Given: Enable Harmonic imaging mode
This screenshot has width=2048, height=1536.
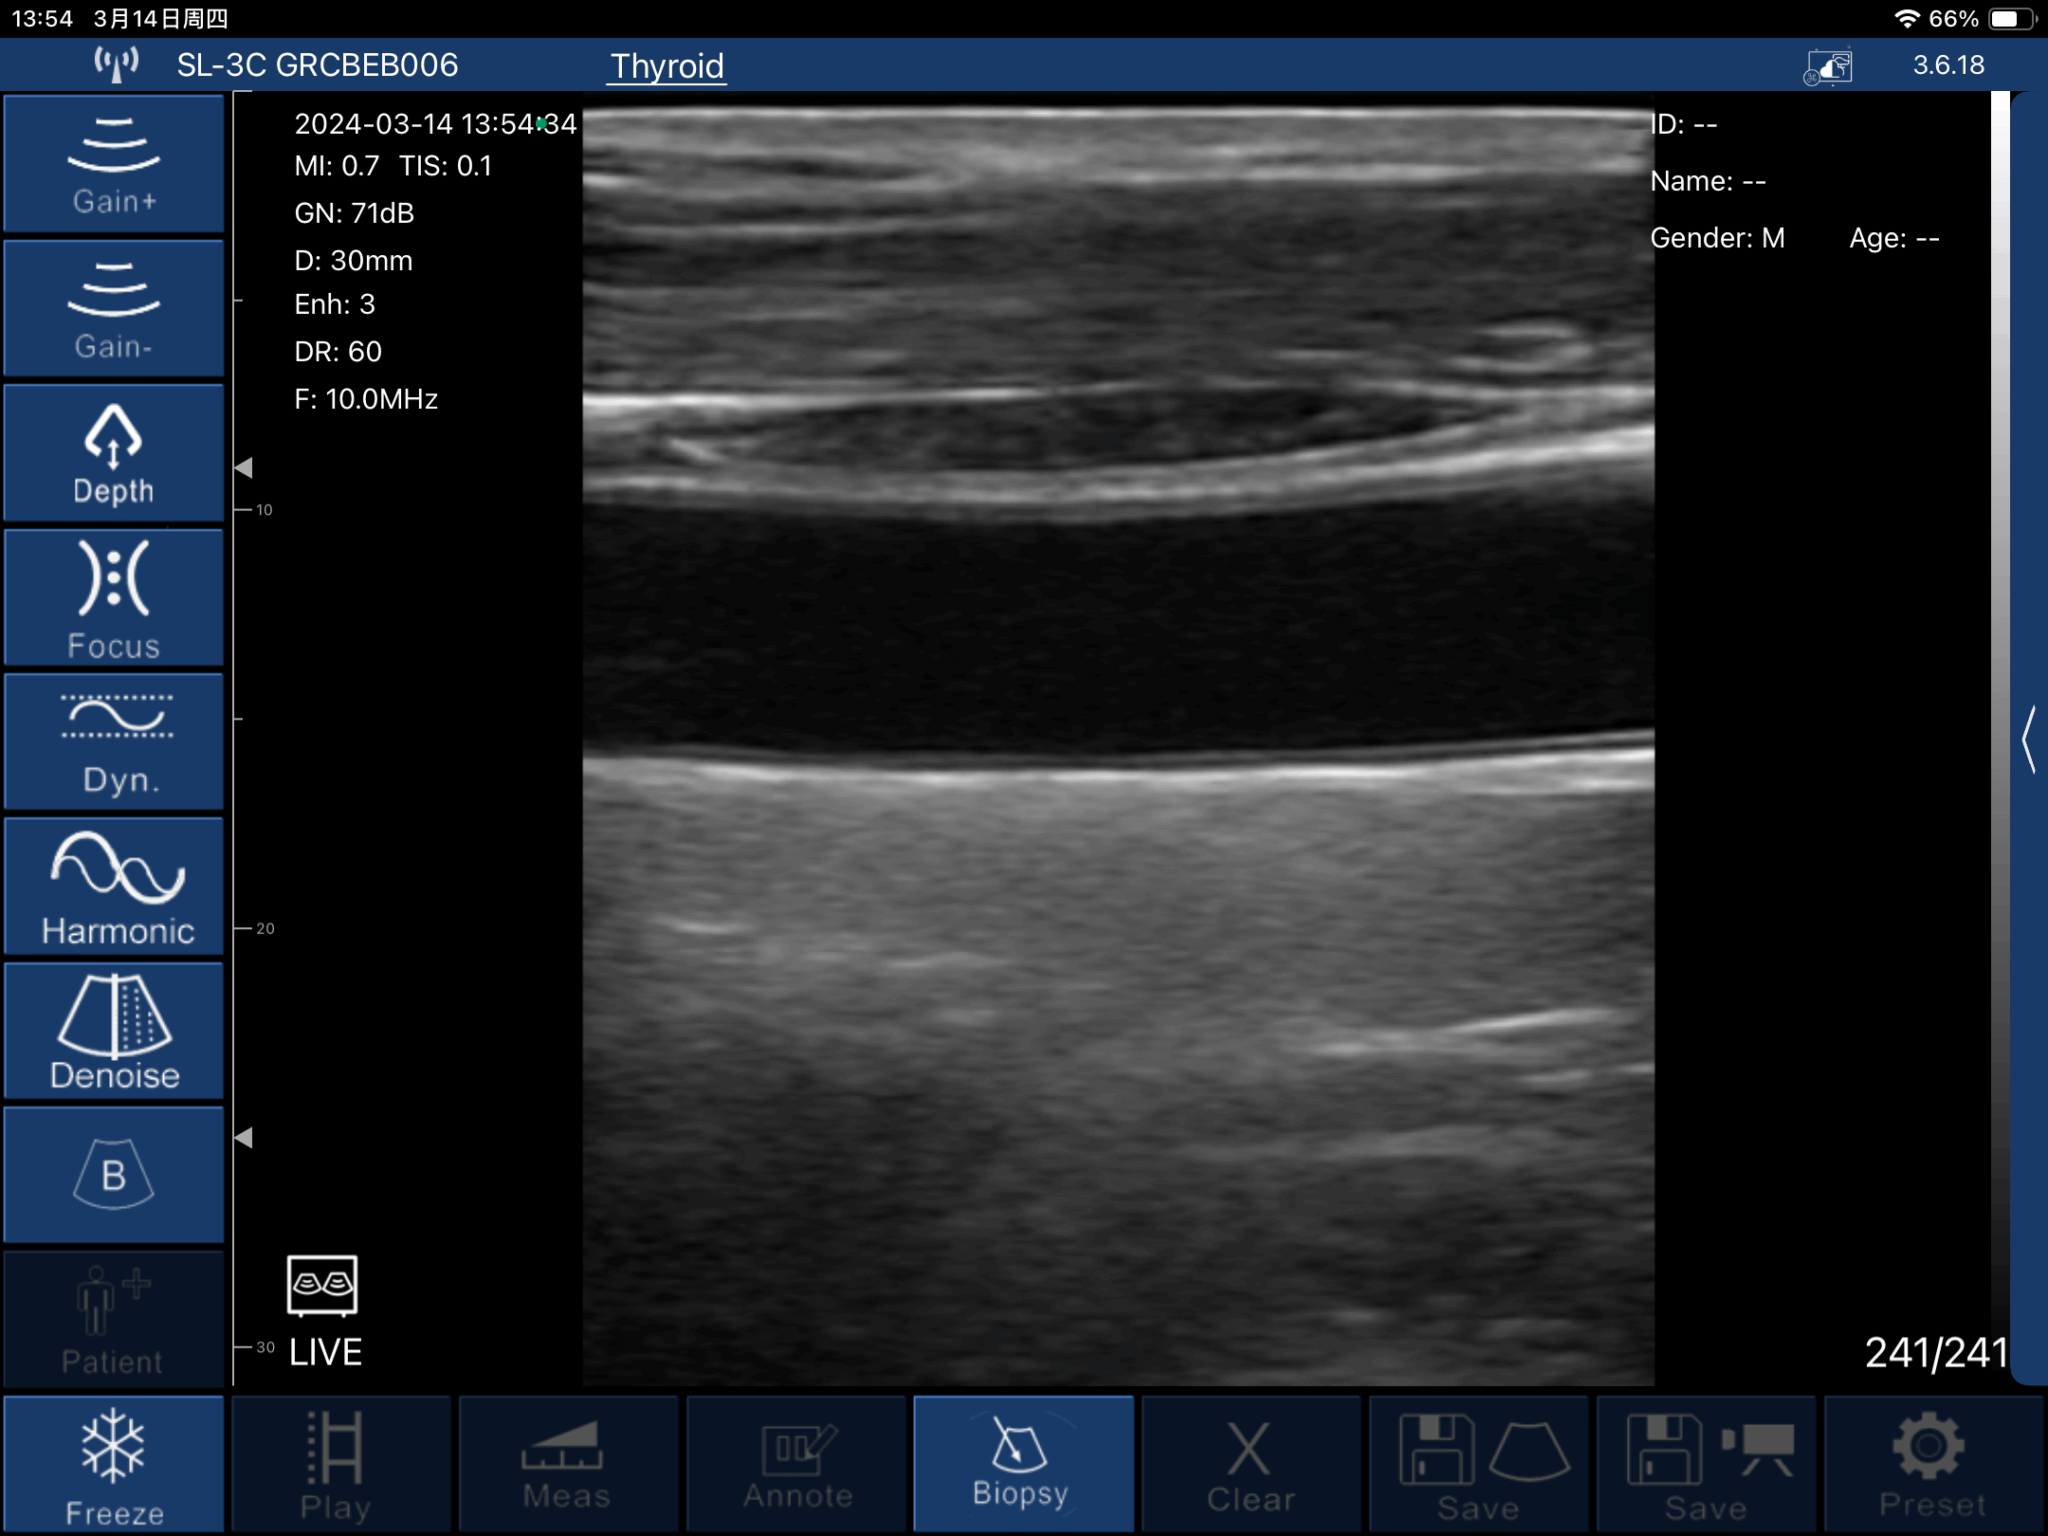Looking at the screenshot, I should (x=113, y=886).
